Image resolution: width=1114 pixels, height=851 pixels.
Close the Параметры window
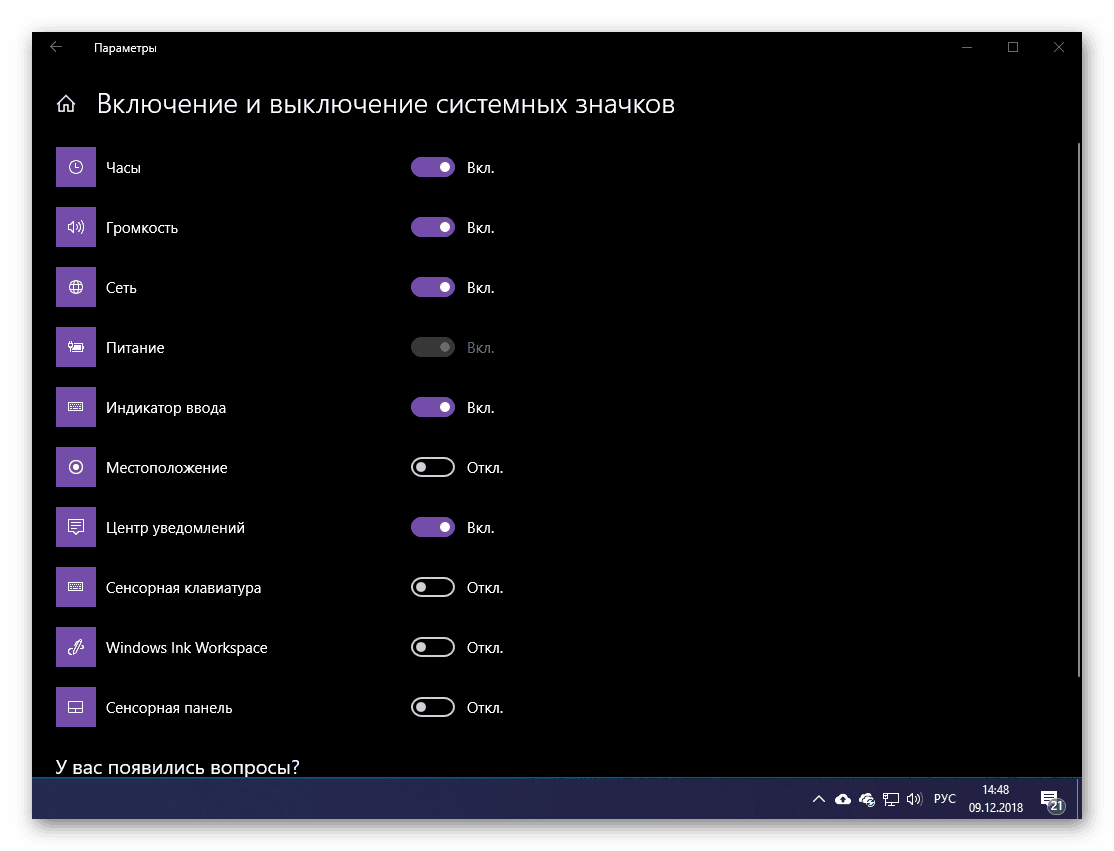(x=1059, y=47)
